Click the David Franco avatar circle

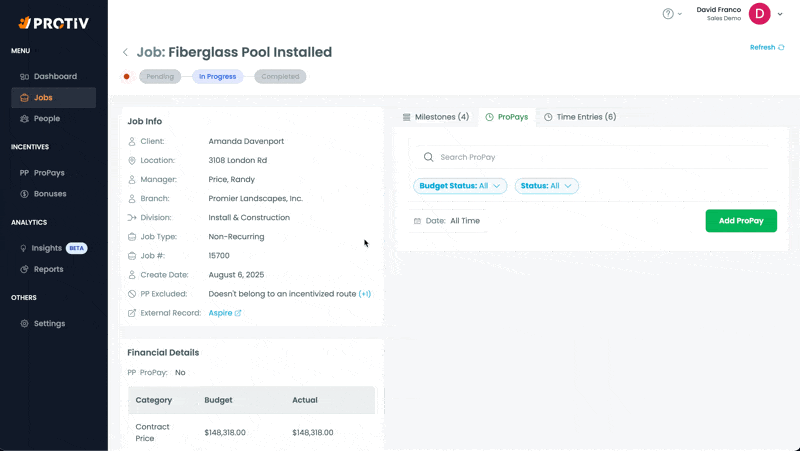(759, 14)
